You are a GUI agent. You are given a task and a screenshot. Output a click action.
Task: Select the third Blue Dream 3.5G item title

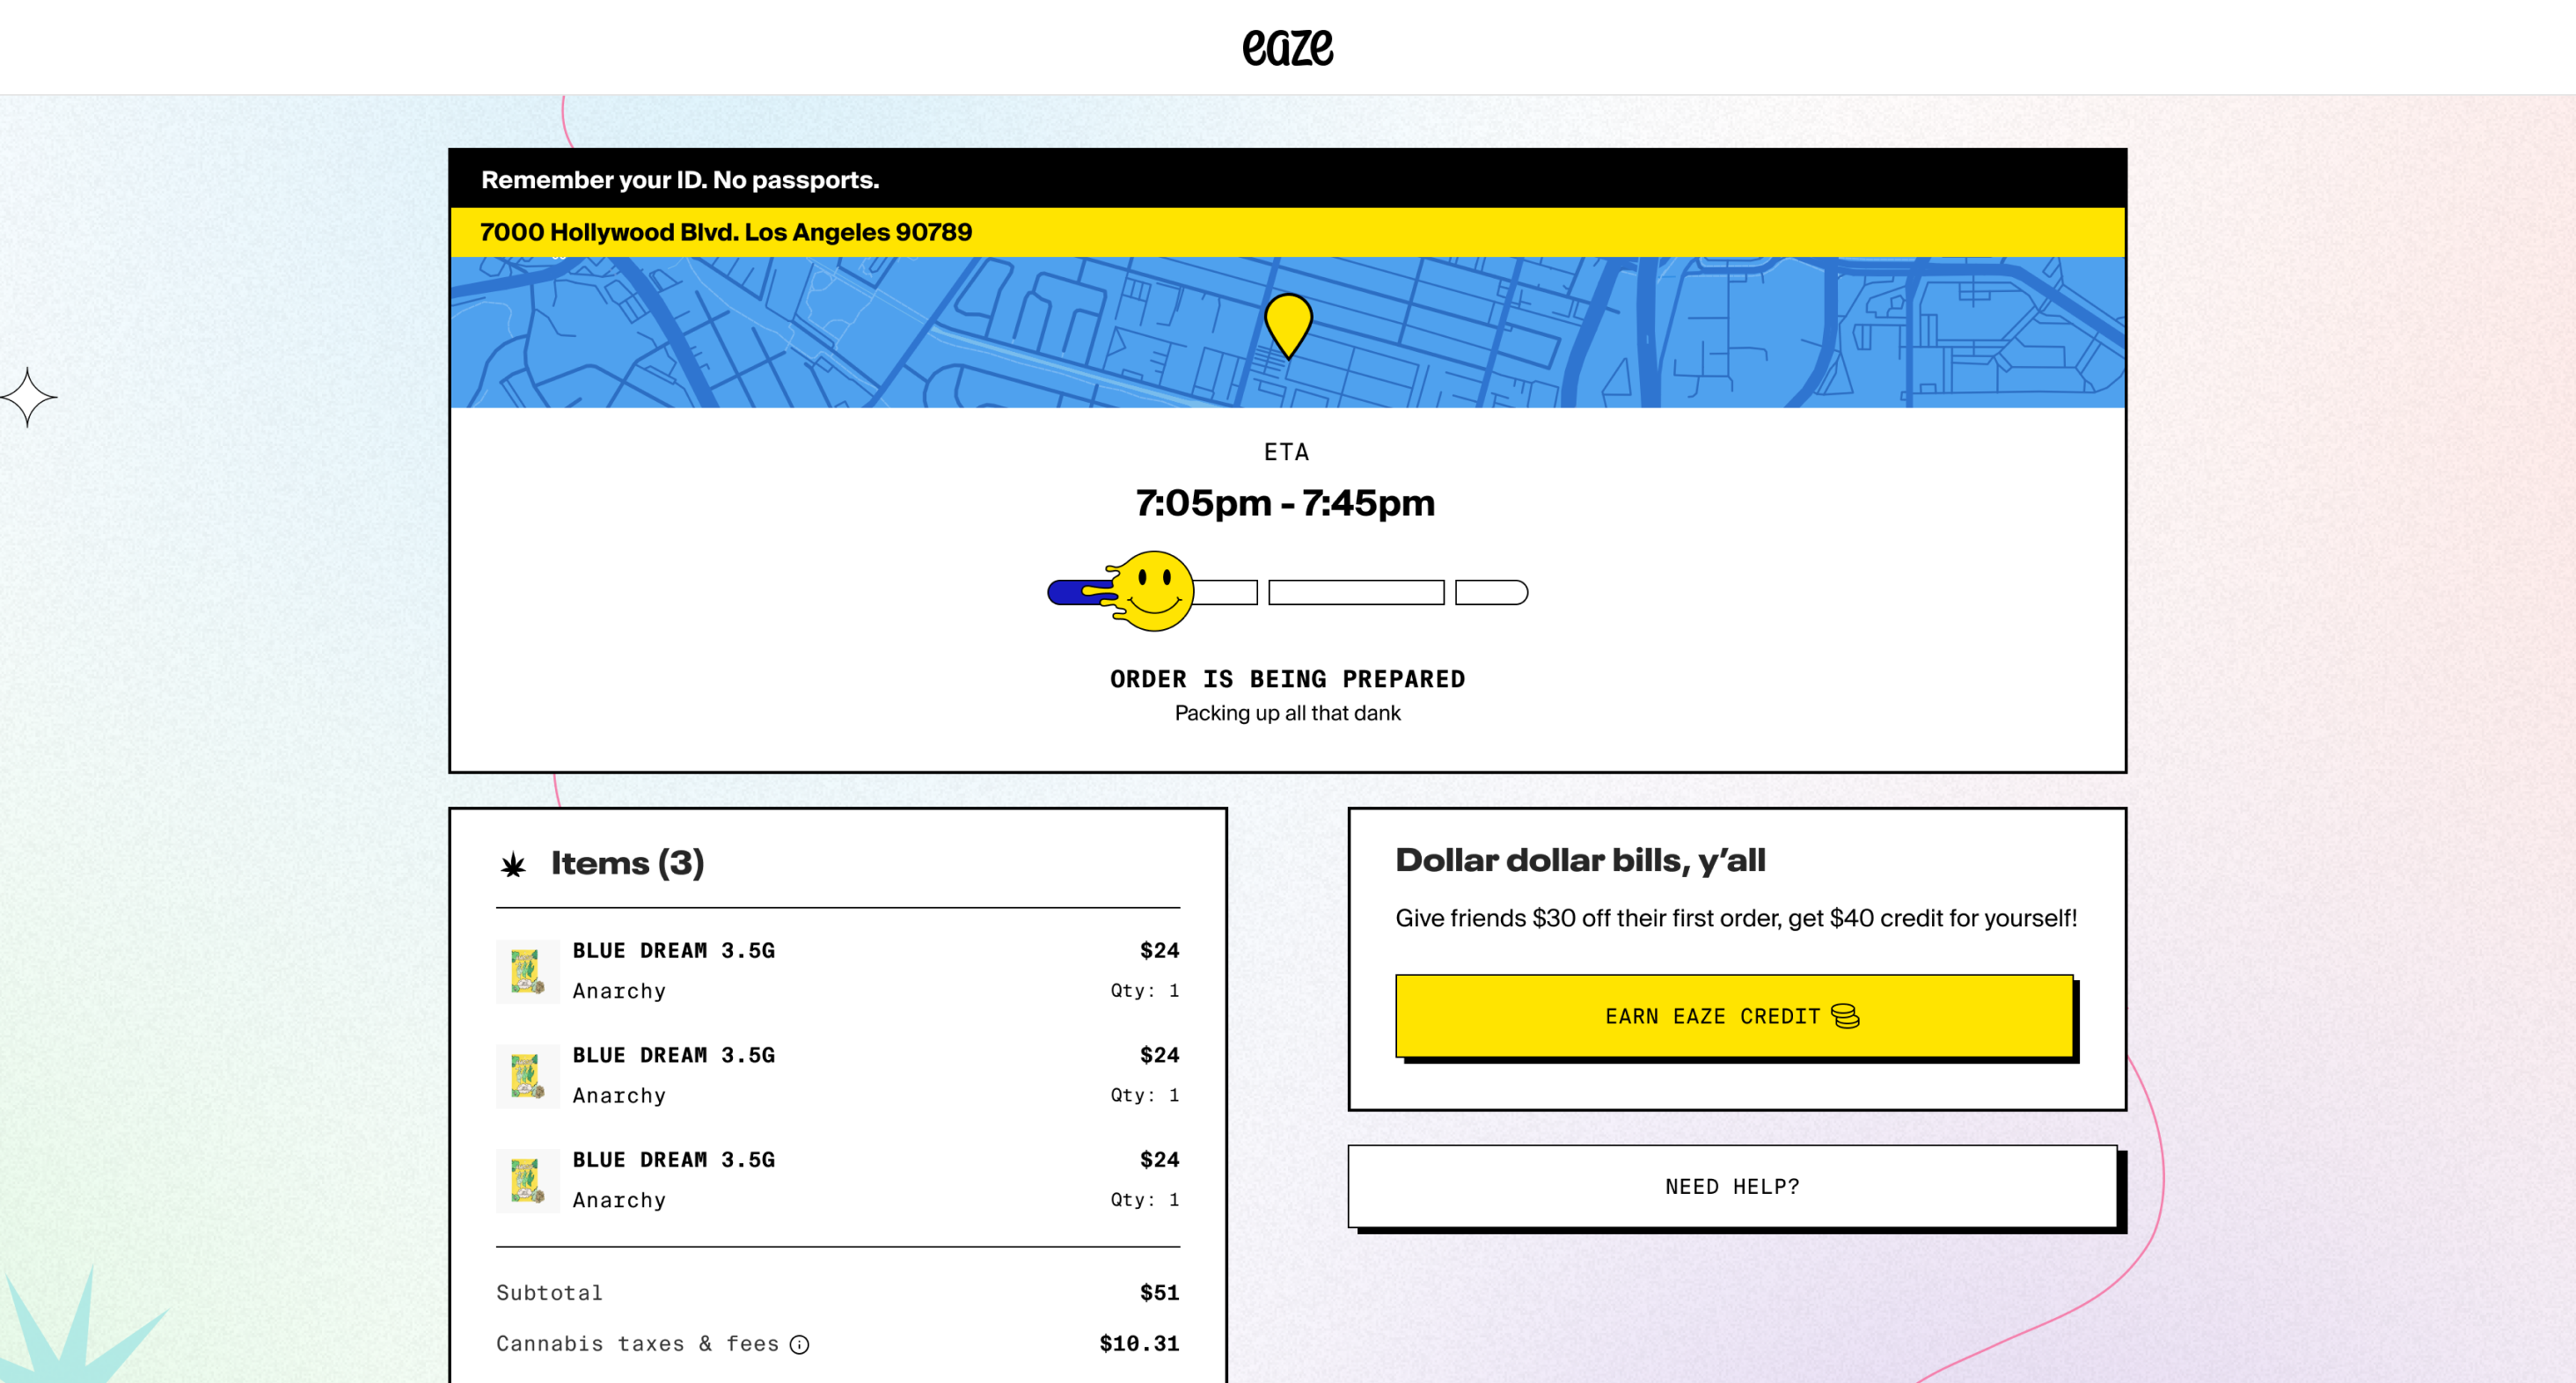tap(673, 1159)
